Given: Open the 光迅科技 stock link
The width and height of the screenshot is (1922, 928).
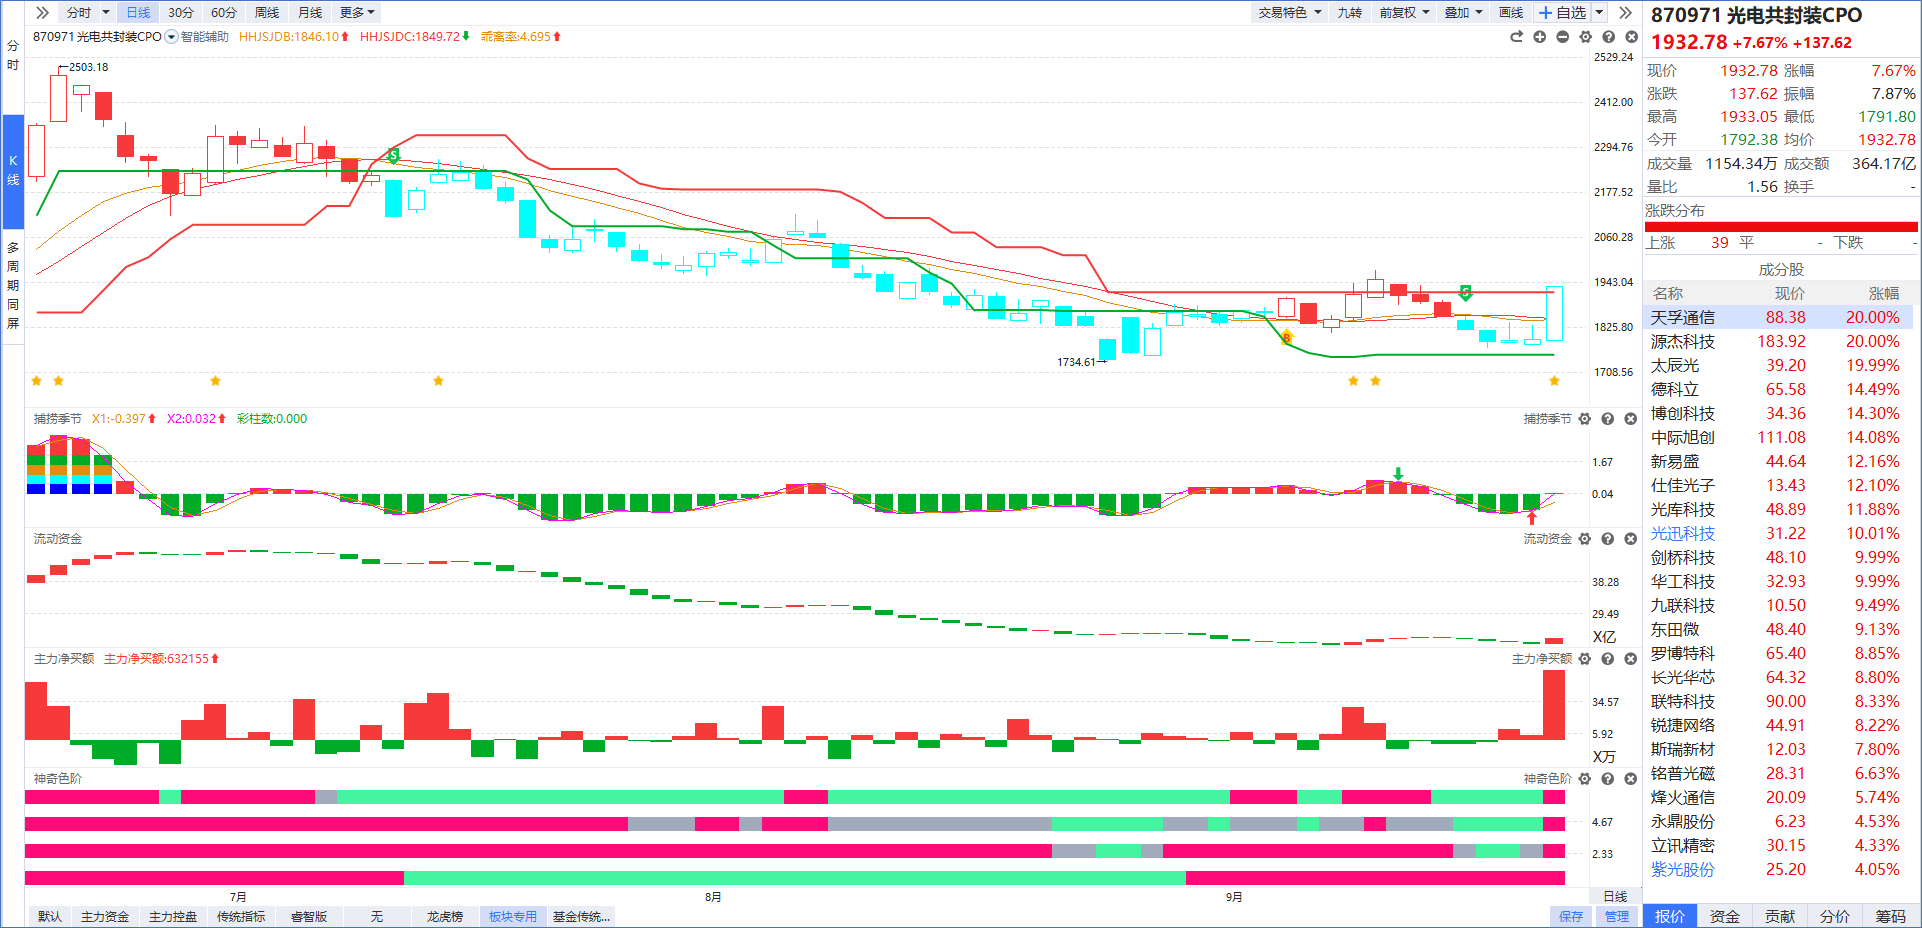Looking at the screenshot, I should [x=1683, y=534].
